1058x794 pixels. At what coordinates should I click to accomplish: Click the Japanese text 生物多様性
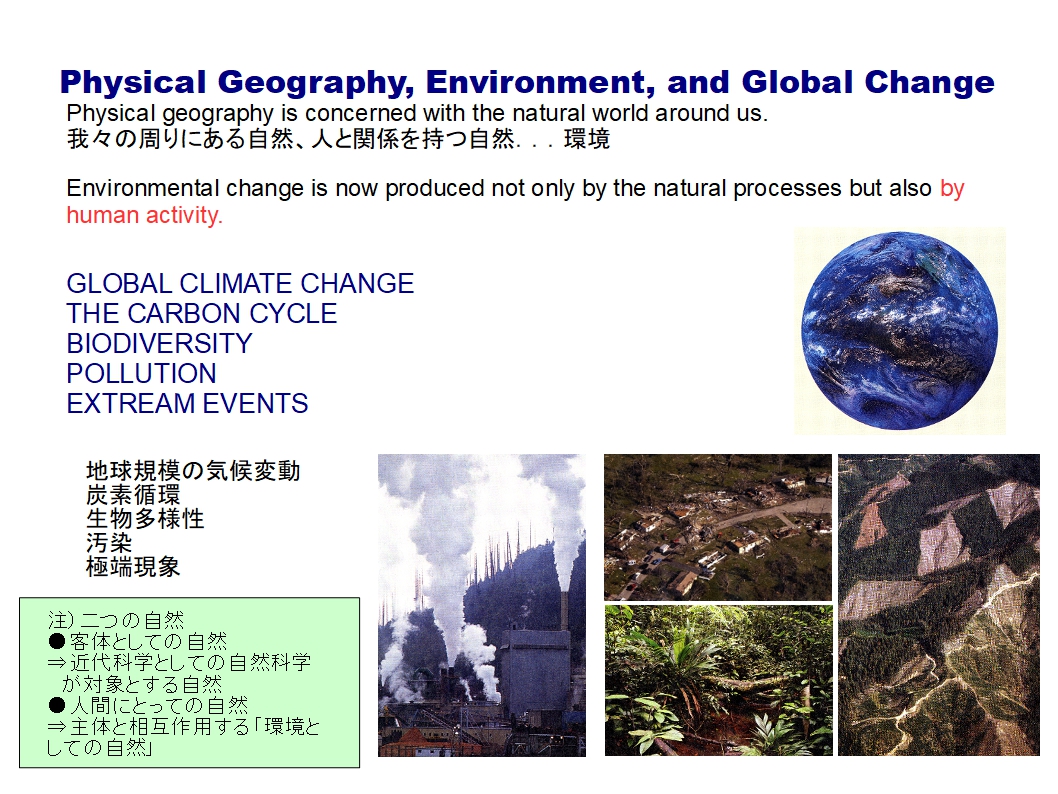tap(145, 519)
